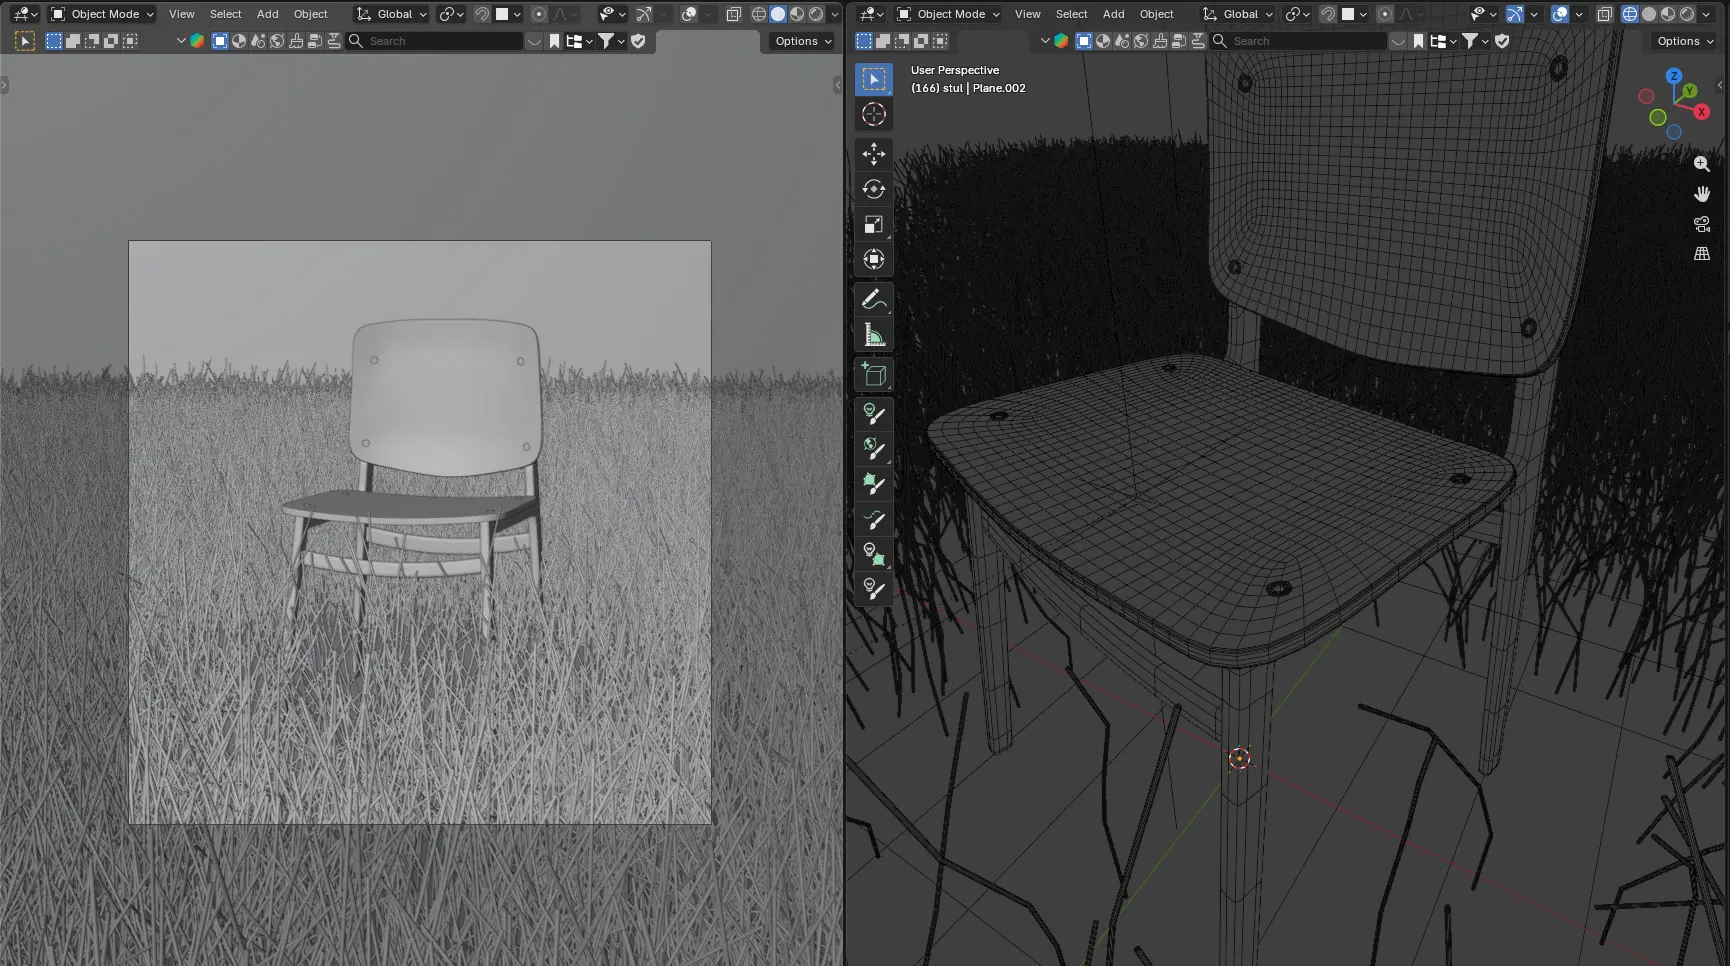Choose the Scale tool
Image resolution: width=1730 pixels, height=966 pixels.
874,224
